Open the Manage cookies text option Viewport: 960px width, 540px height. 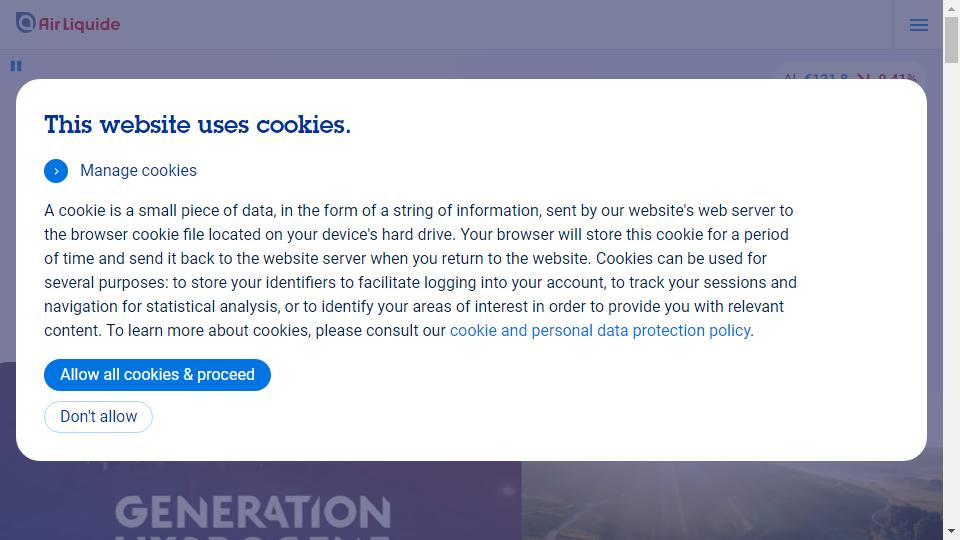point(138,170)
